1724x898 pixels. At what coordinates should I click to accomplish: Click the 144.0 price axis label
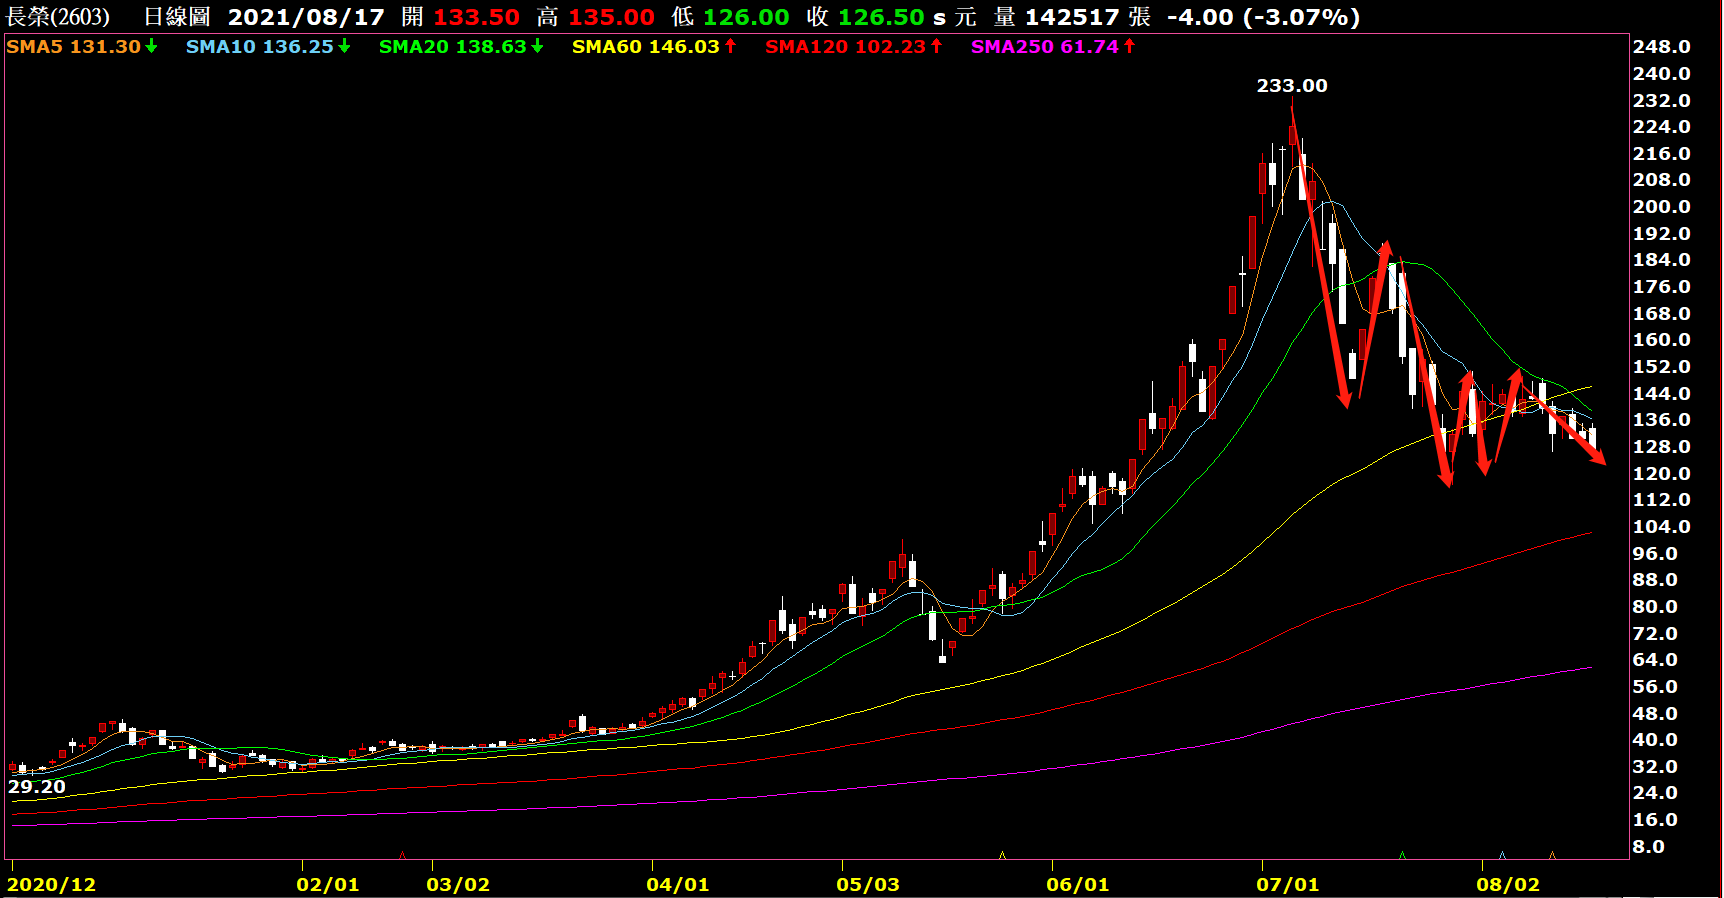coord(1661,393)
